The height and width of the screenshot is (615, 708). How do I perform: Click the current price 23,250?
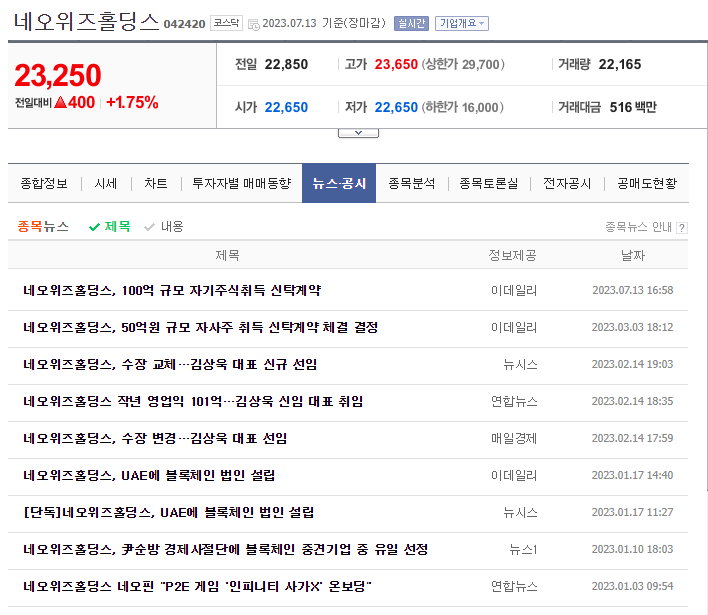(58, 75)
